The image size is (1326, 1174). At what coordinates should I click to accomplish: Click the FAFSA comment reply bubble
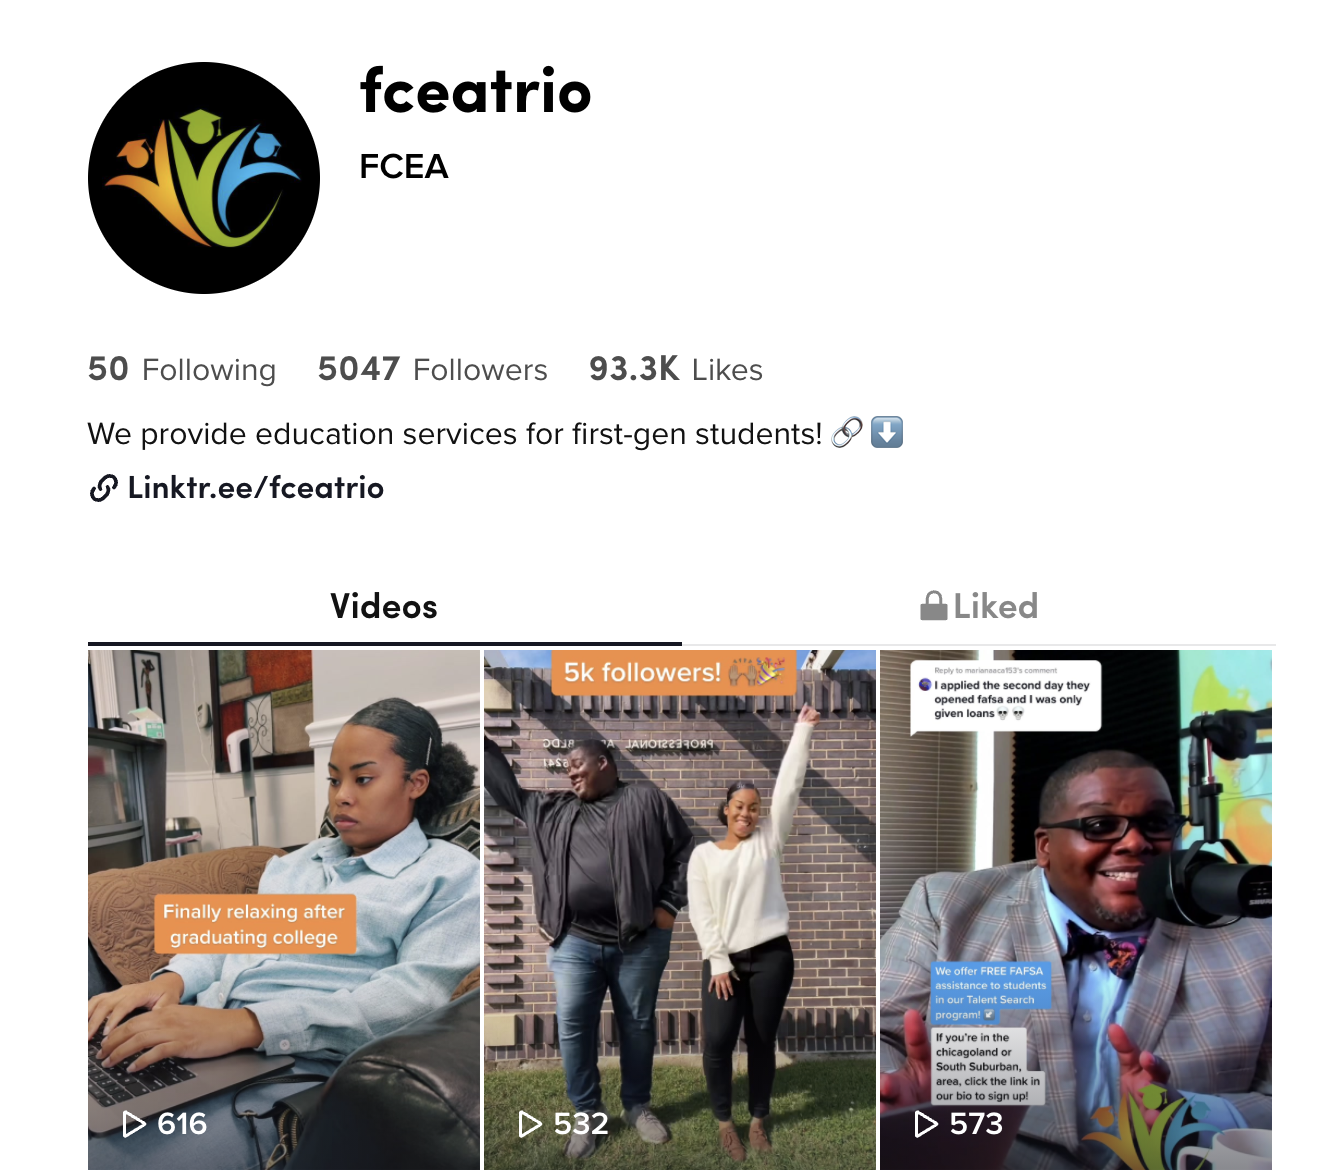pyautogui.click(x=1006, y=696)
